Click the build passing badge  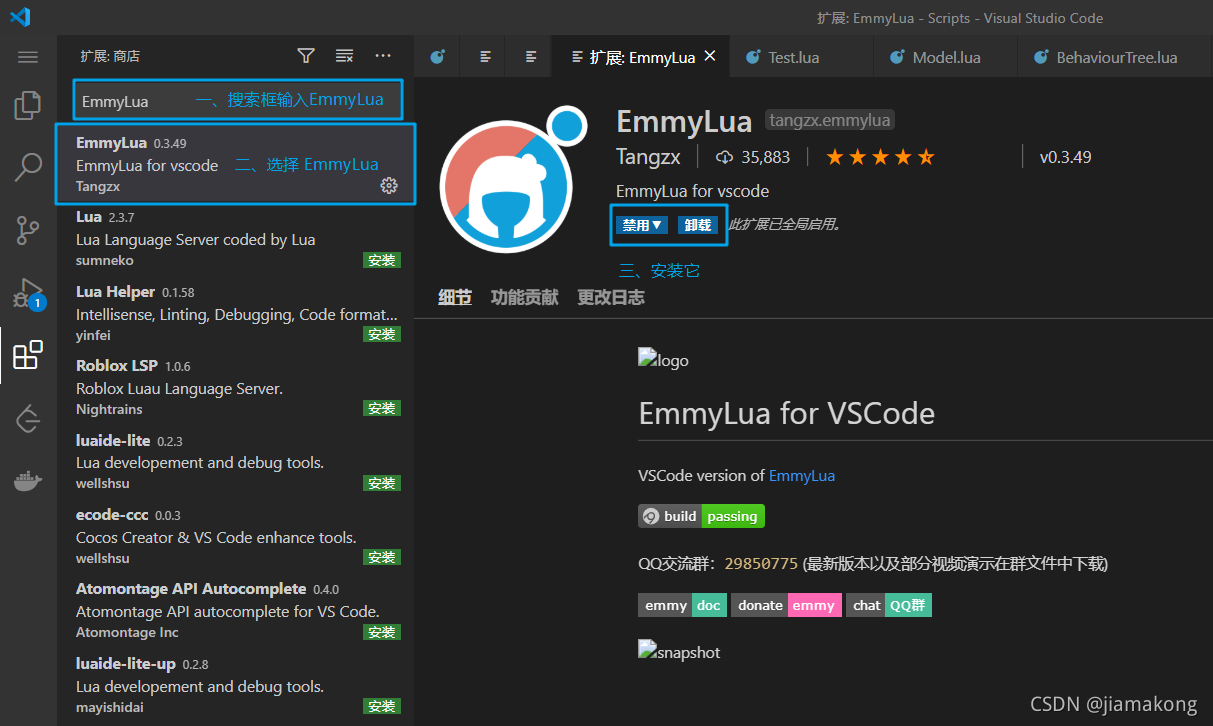[702, 516]
